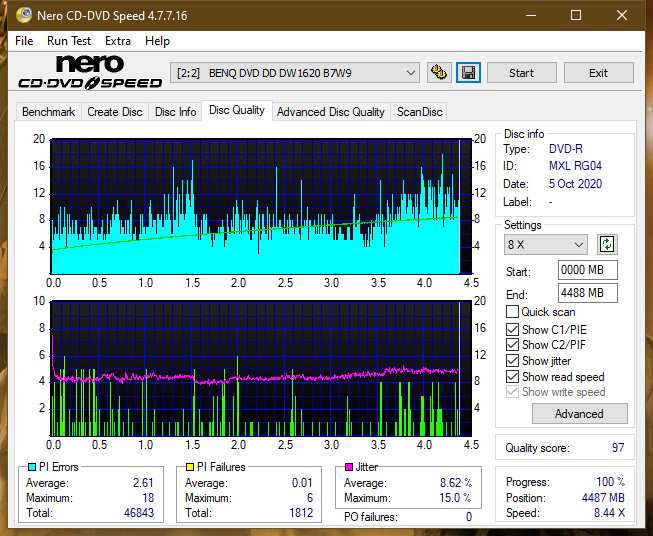Click PI Failures total 1812
The image size is (653, 536).
[x=301, y=513]
